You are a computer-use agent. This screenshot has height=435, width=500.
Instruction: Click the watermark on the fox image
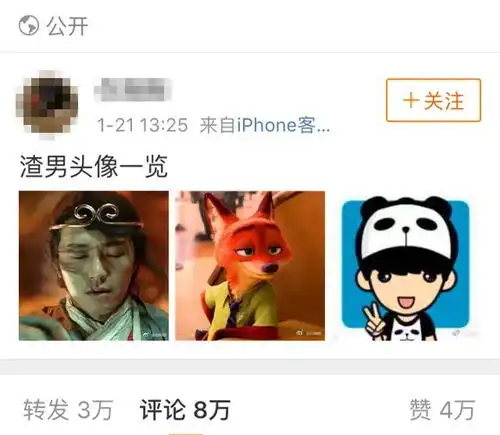coord(309,333)
